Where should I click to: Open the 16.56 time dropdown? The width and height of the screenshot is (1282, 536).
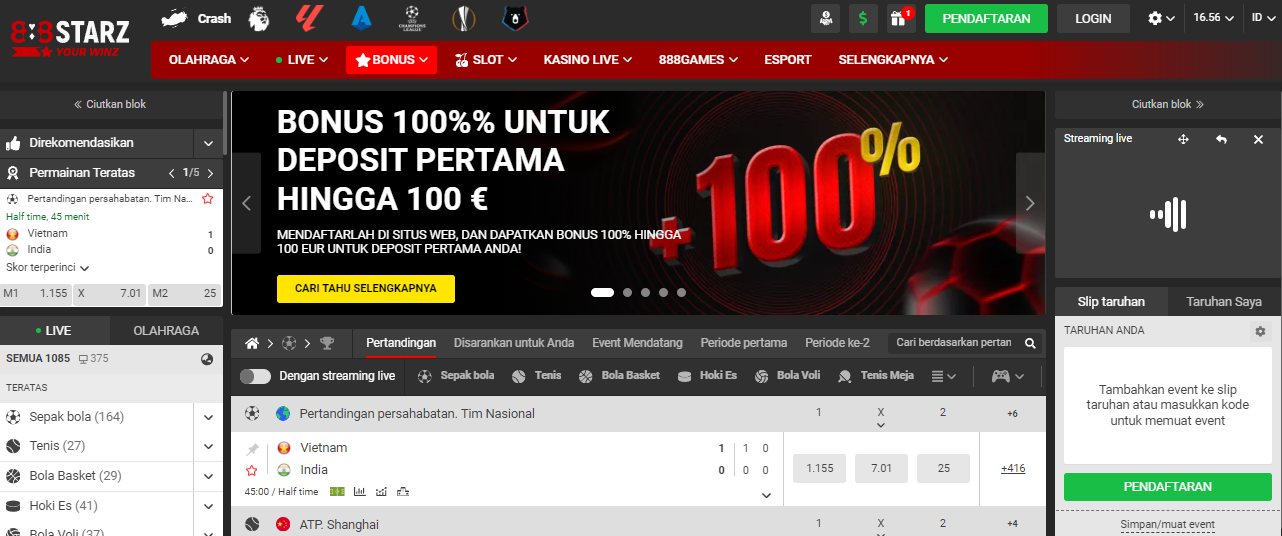(1213, 18)
